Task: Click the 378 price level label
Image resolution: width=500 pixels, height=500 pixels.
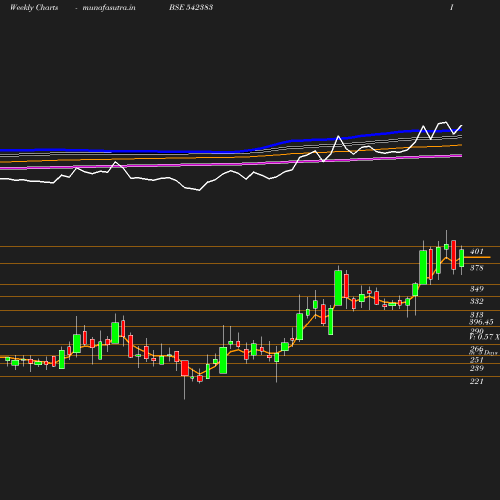Action: point(476,268)
